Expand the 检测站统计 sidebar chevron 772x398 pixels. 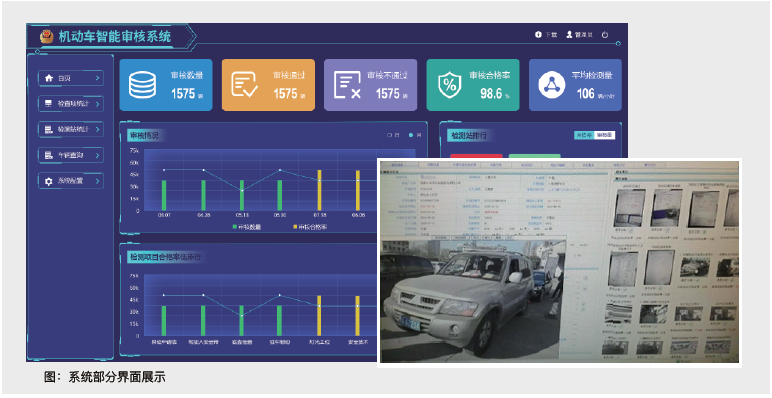[x=97, y=129]
